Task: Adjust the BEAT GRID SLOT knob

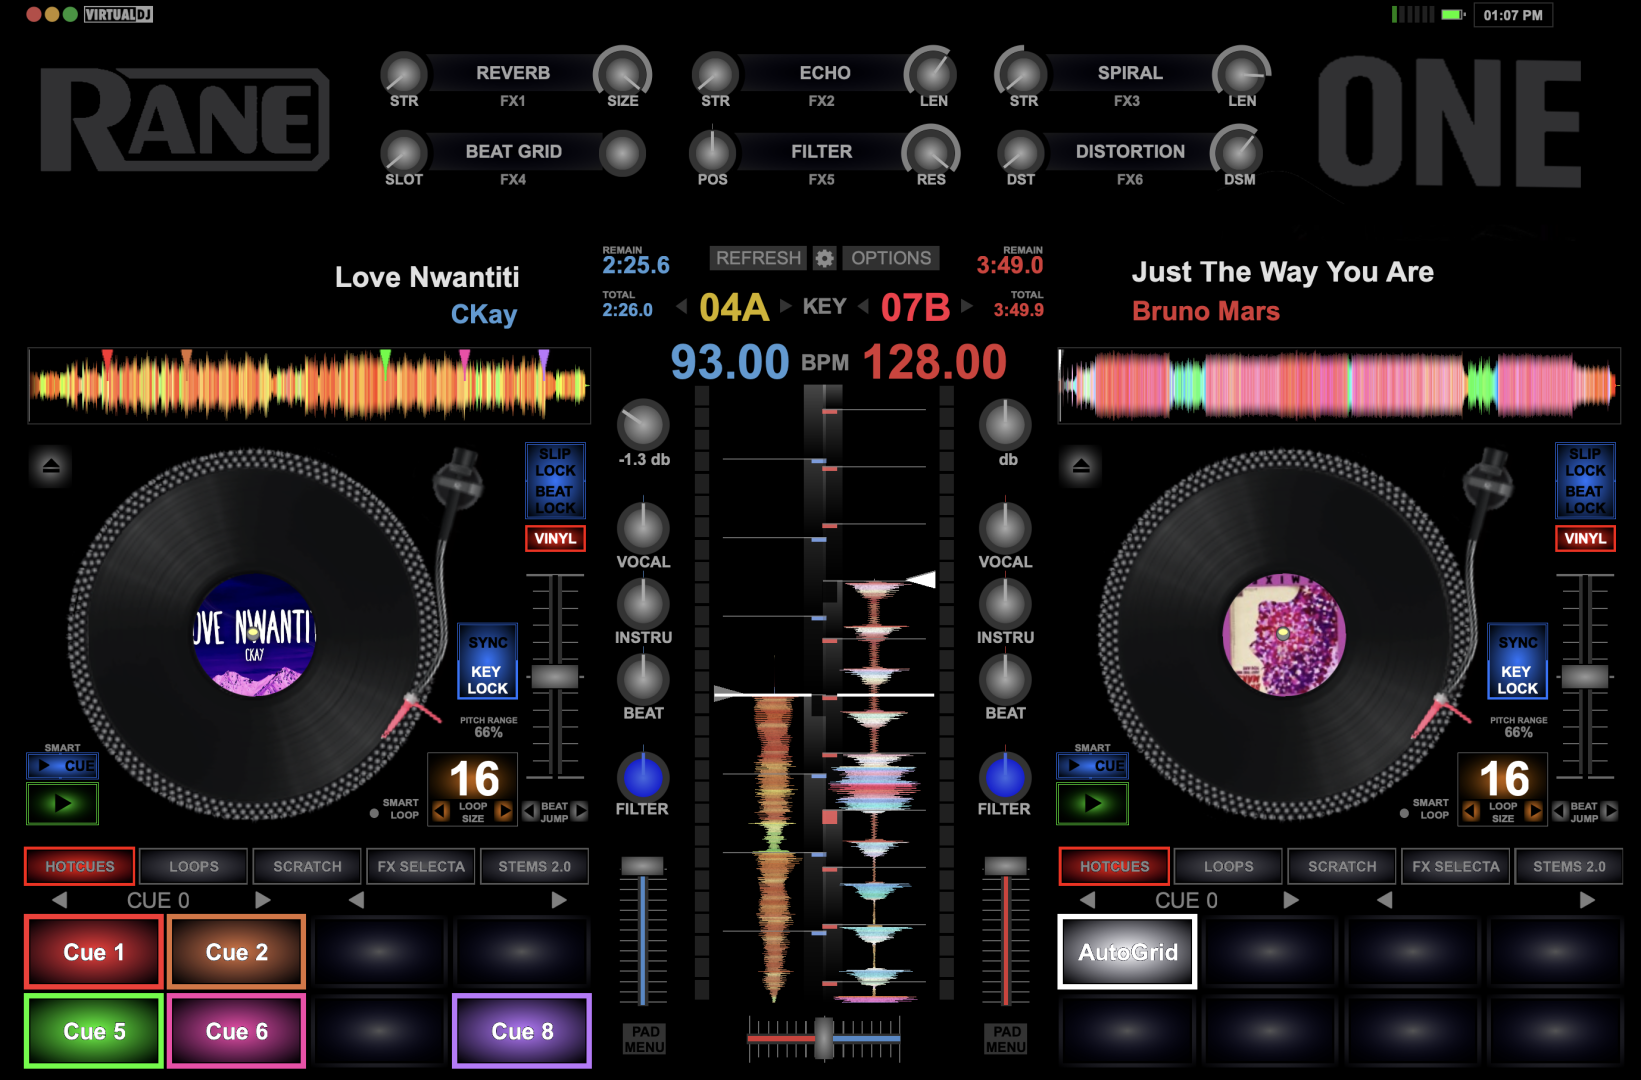Action: click(404, 153)
